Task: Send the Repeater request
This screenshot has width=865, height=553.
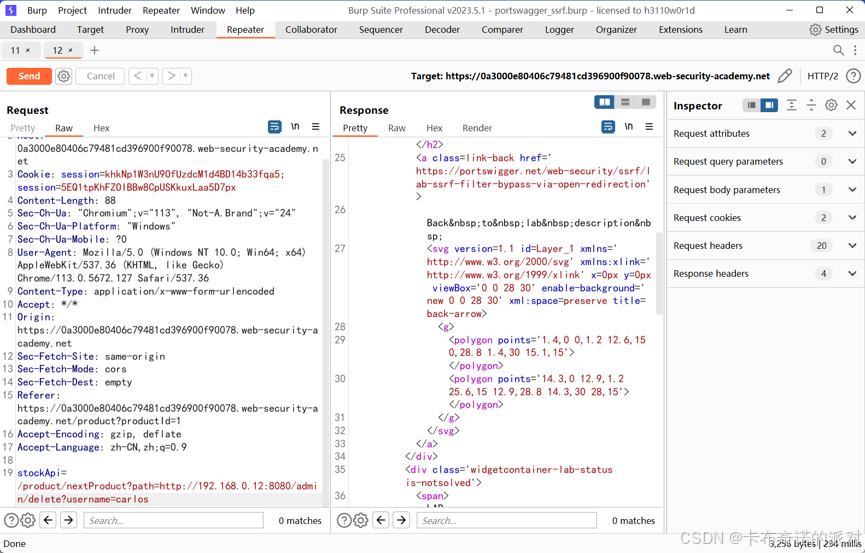Action: click(29, 76)
